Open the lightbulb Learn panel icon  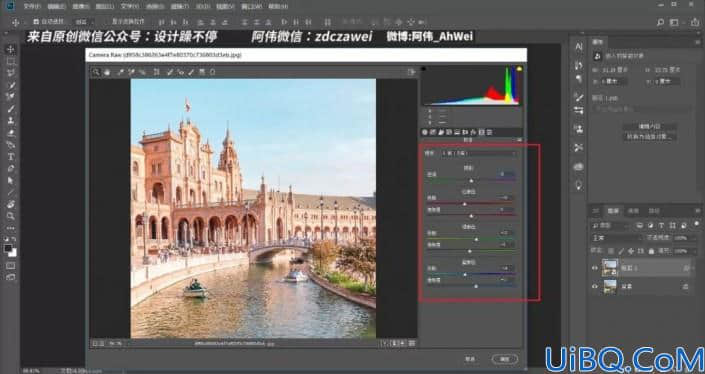(579, 185)
